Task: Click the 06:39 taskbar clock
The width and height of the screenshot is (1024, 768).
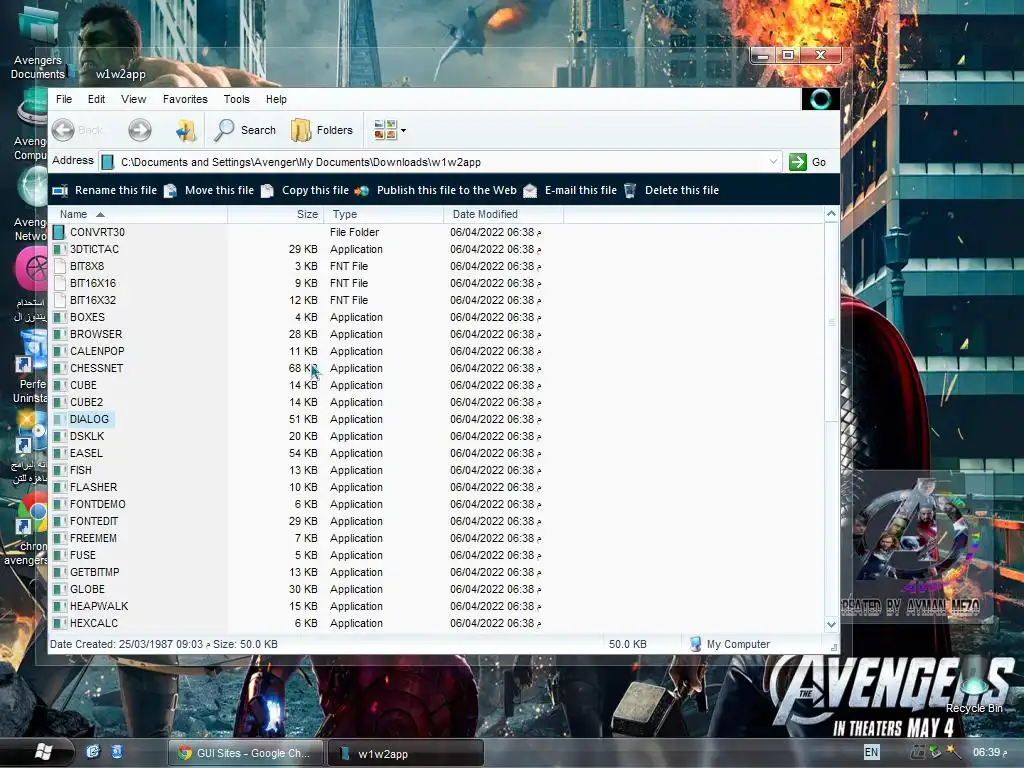Action: 990,752
